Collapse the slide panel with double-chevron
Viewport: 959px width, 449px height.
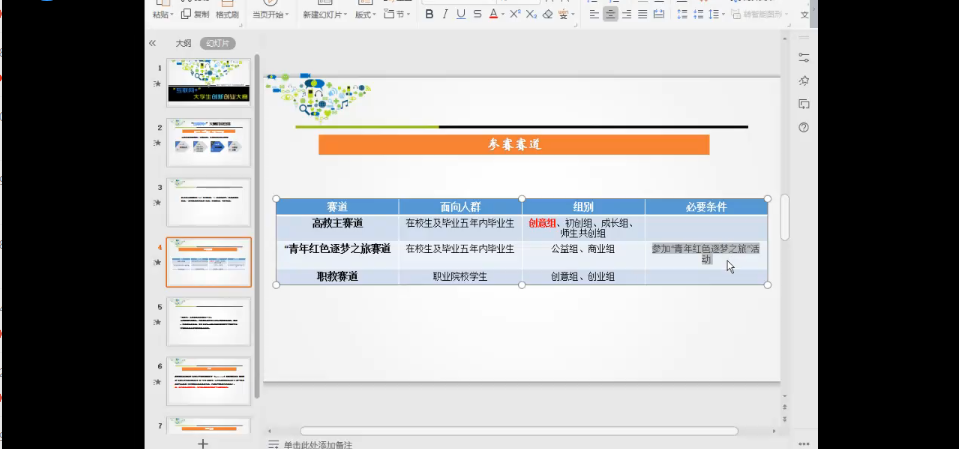tap(153, 44)
